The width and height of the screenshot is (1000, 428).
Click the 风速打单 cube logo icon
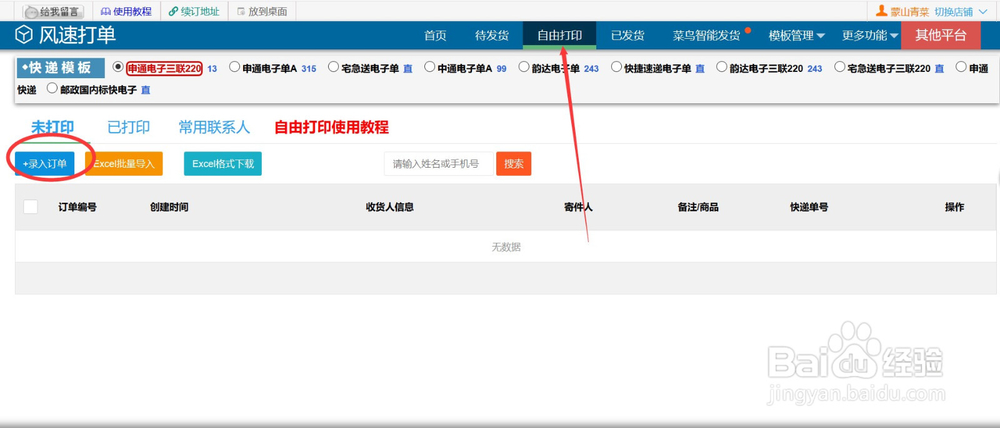(24, 35)
